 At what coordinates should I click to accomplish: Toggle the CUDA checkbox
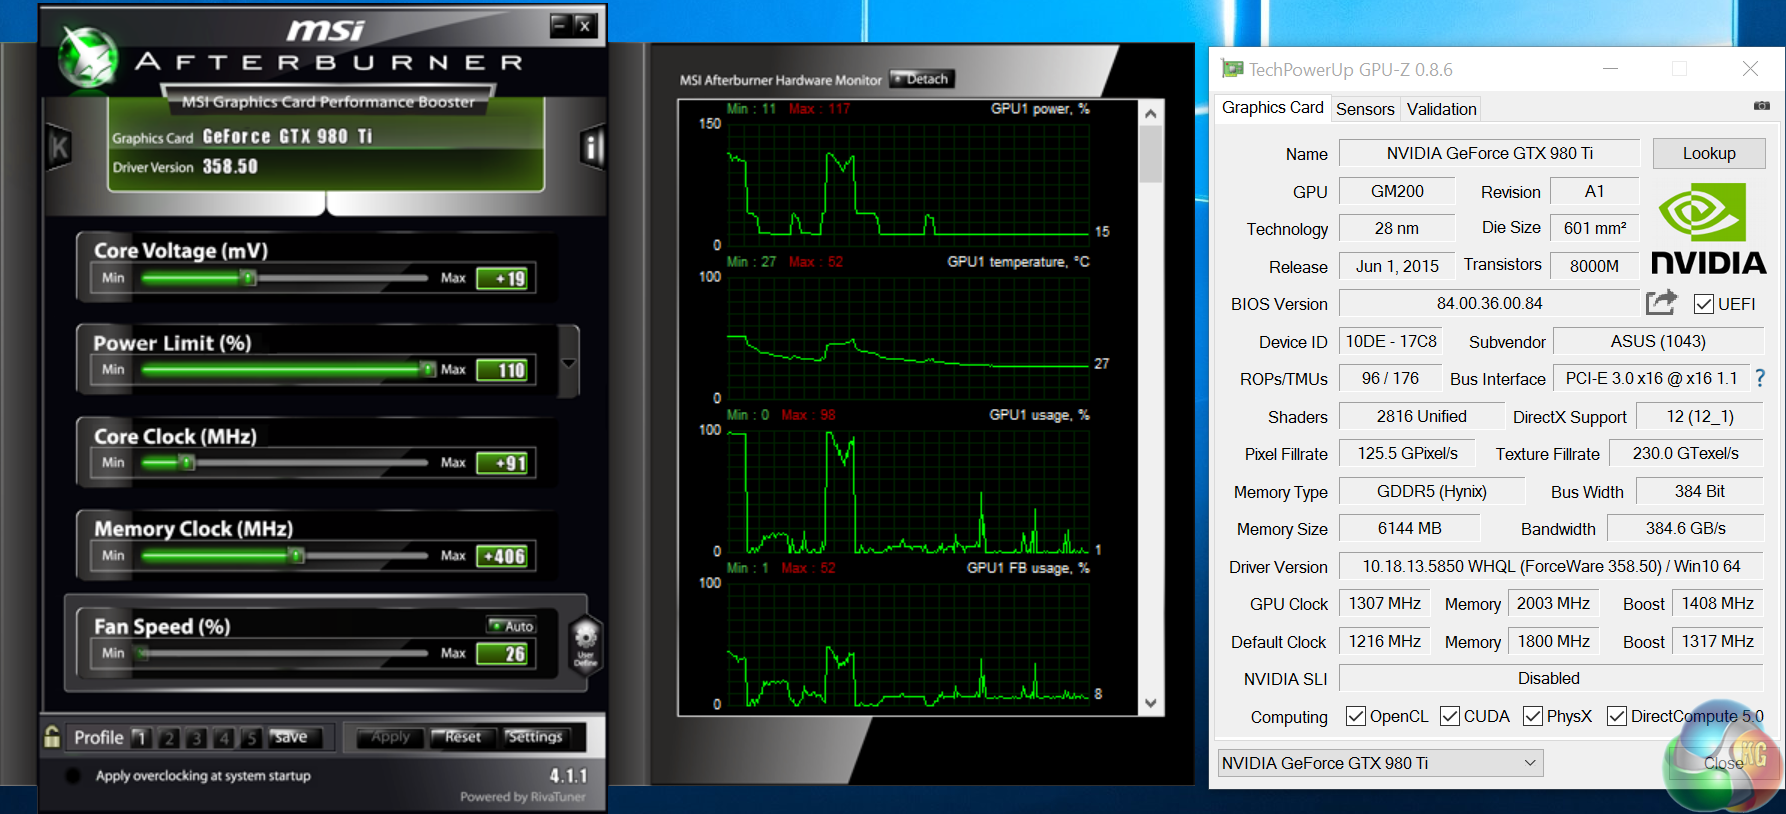[x=1450, y=716]
